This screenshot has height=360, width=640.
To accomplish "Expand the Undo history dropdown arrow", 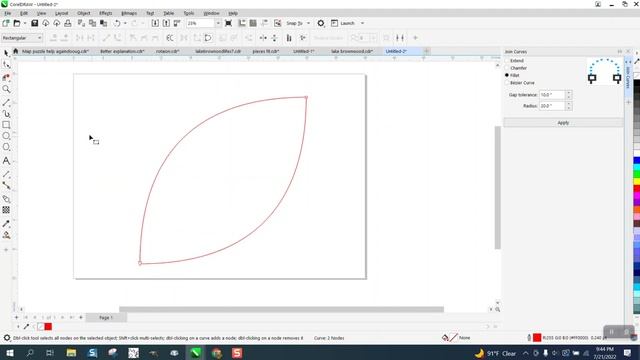I will point(125,23).
